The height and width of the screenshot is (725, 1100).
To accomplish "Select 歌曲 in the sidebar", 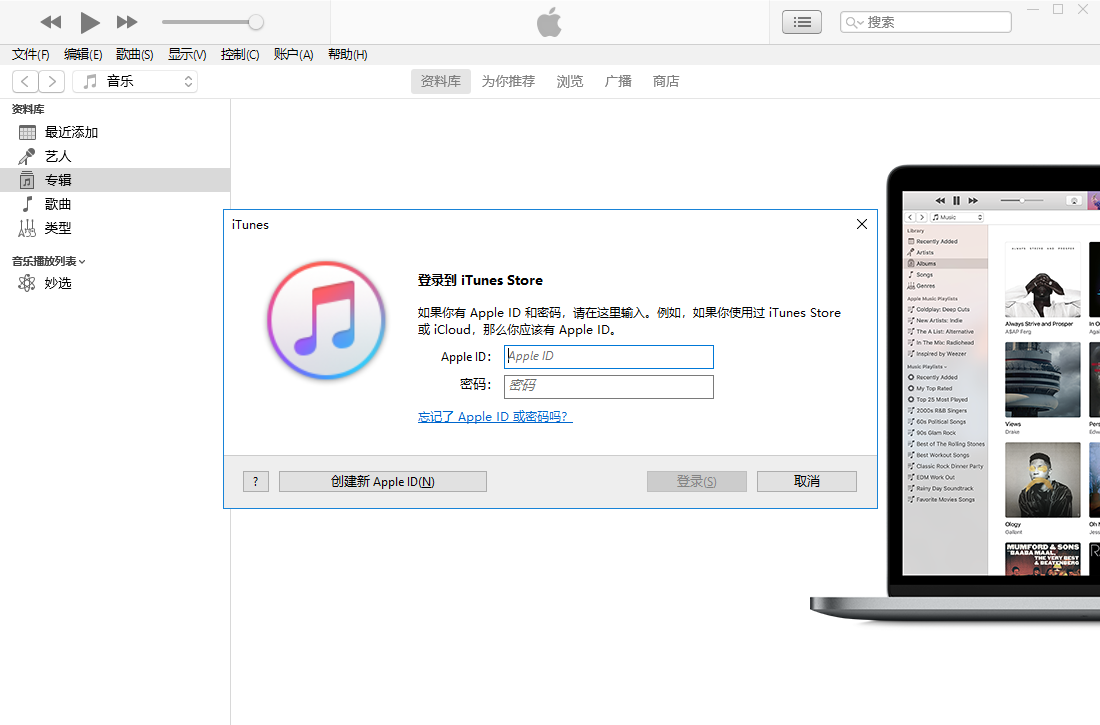I will 115,204.
